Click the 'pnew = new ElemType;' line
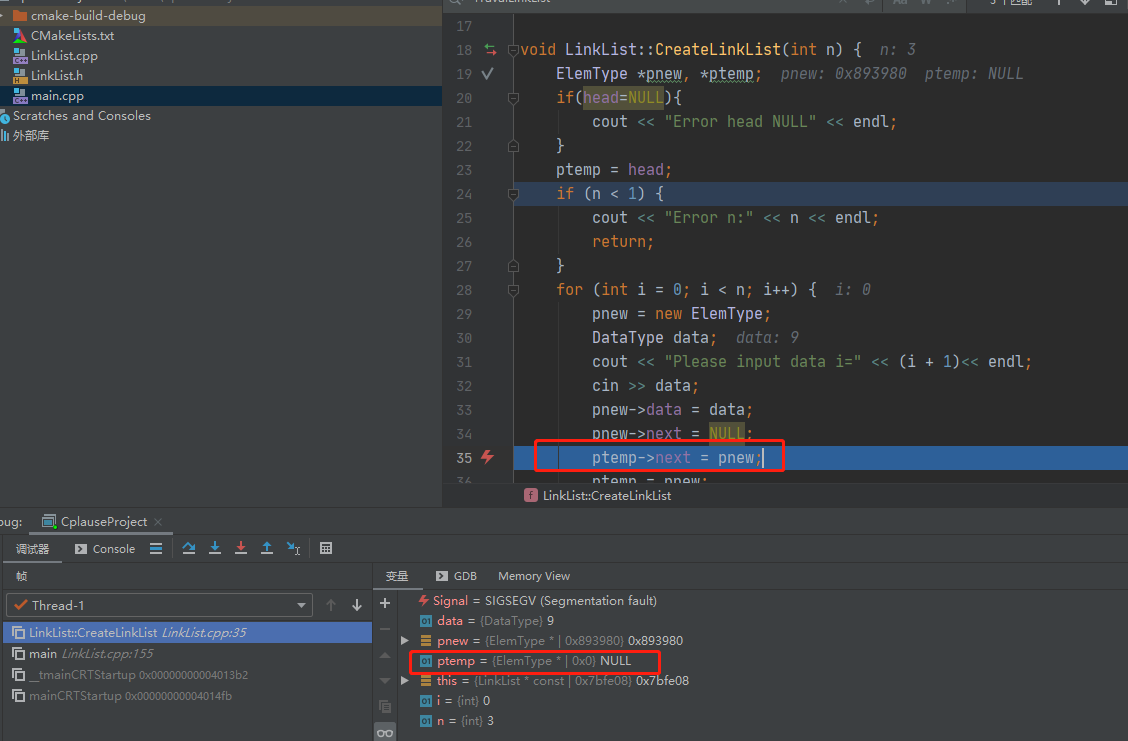Screen dimensions: 1128x741 coord(681,314)
